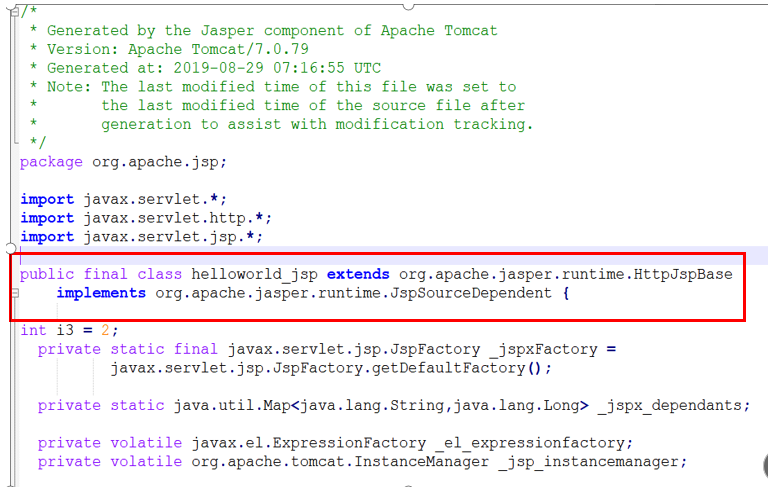This screenshot has width=769, height=489.
Task: Click comment line 'the last modified time of the source'
Action: [313, 105]
